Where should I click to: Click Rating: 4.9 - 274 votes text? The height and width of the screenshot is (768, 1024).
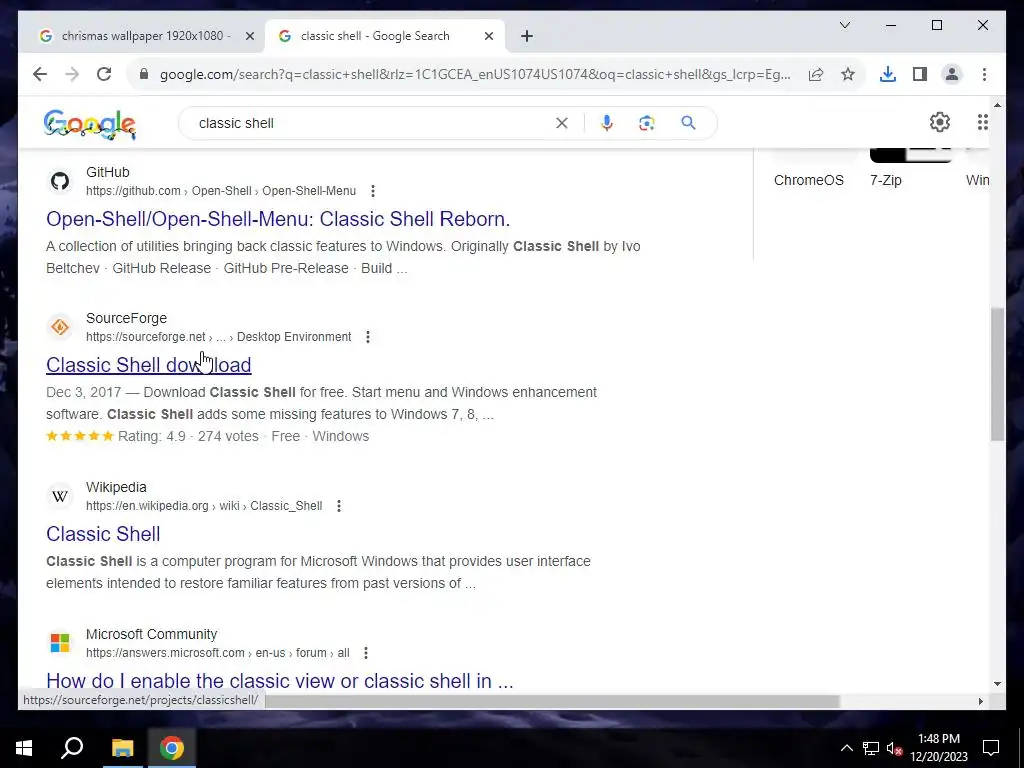click(188, 436)
